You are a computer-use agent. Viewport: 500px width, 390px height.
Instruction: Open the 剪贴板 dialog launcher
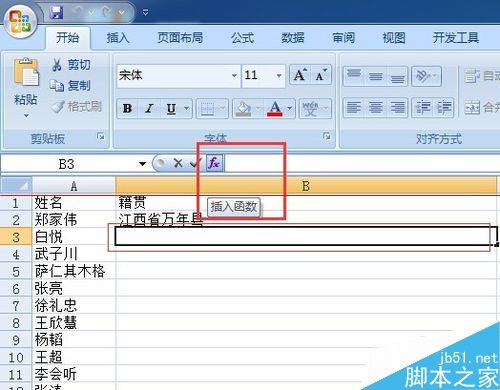pyautogui.click(x=100, y=136)
